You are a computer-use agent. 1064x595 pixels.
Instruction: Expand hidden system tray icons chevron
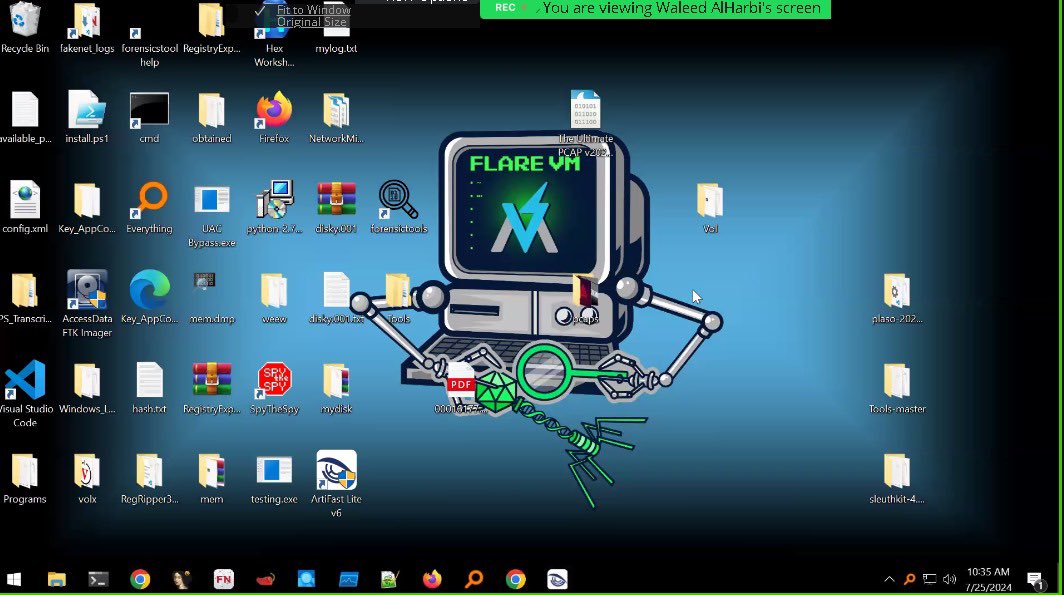pos(889,579)
